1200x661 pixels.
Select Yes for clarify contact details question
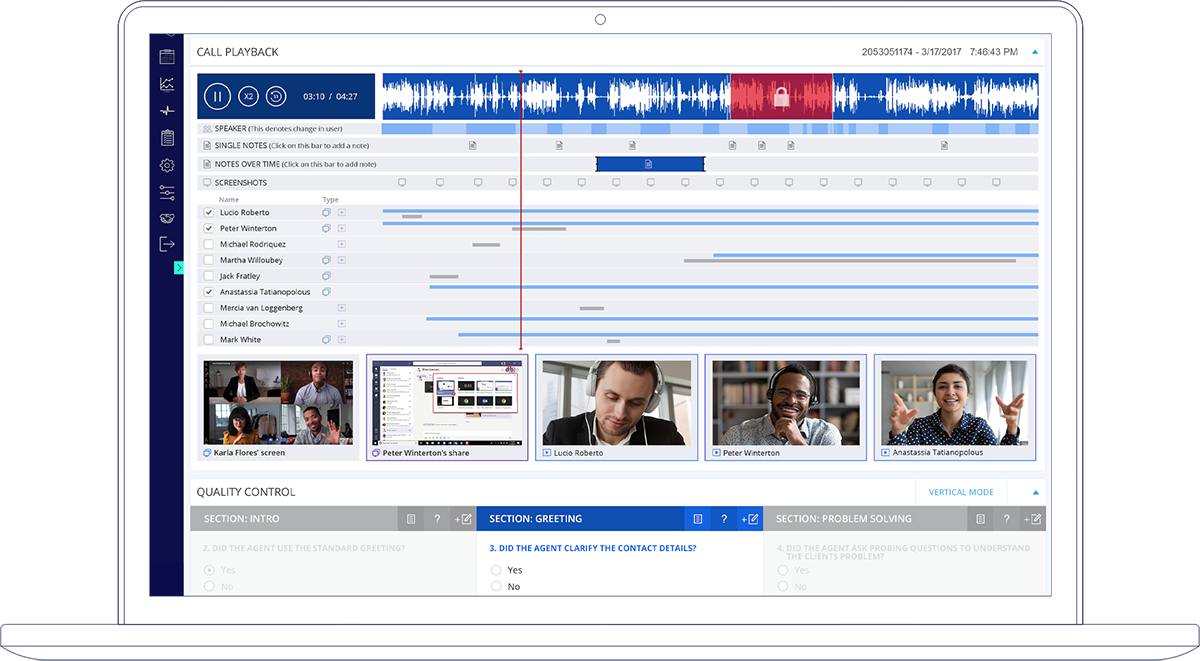point(496,570)
